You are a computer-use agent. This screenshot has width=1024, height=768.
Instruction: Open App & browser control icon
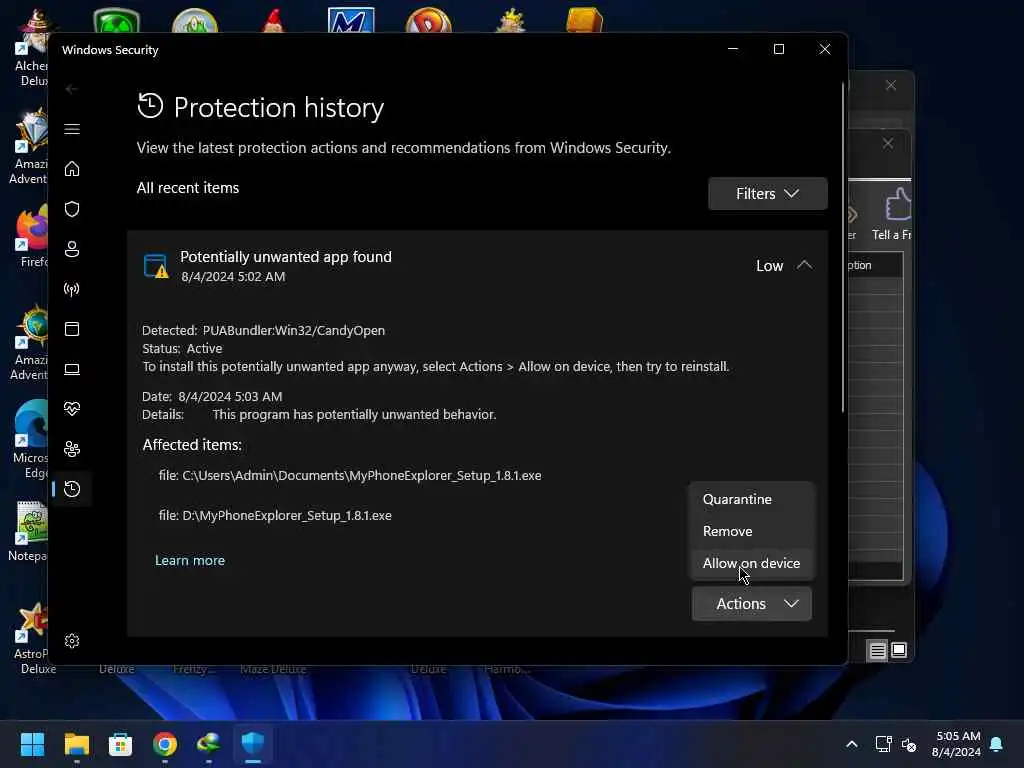pos(72,329)
